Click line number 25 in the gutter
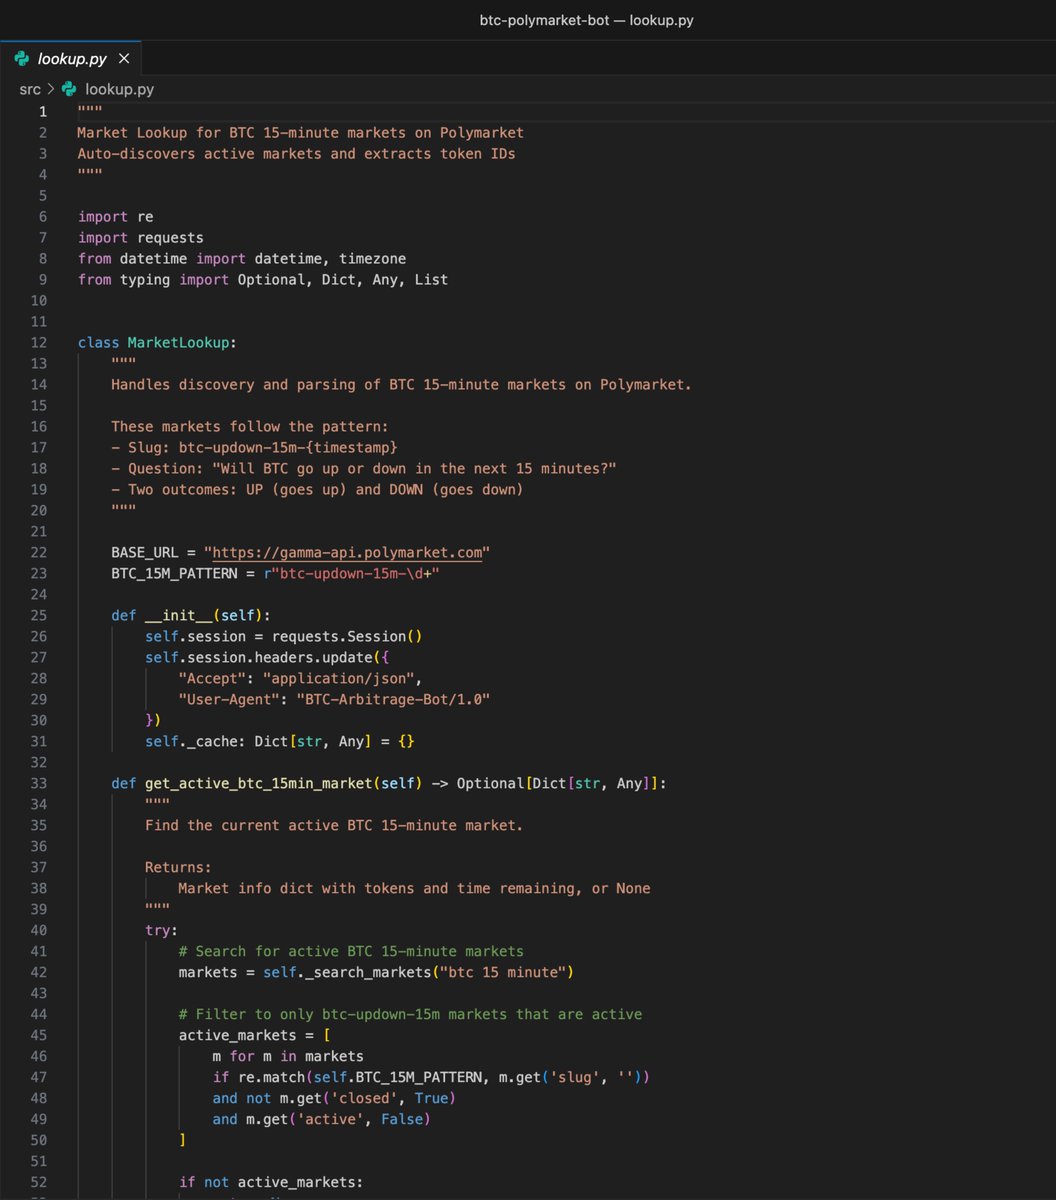The height and width of the screenshot is (1200, 1056). pos(39,615)
